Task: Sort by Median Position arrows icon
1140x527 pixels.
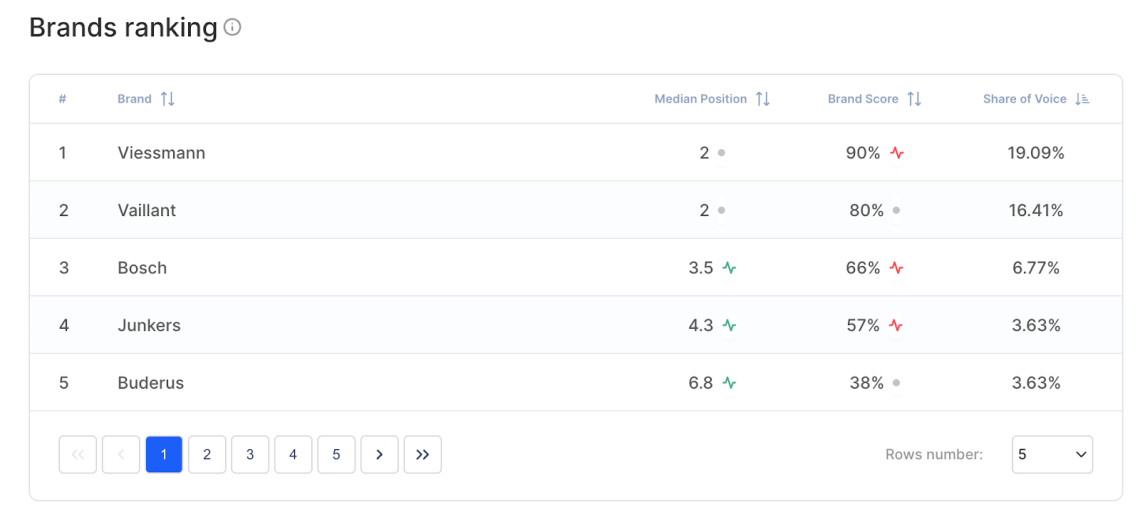Action: (763, 99)
